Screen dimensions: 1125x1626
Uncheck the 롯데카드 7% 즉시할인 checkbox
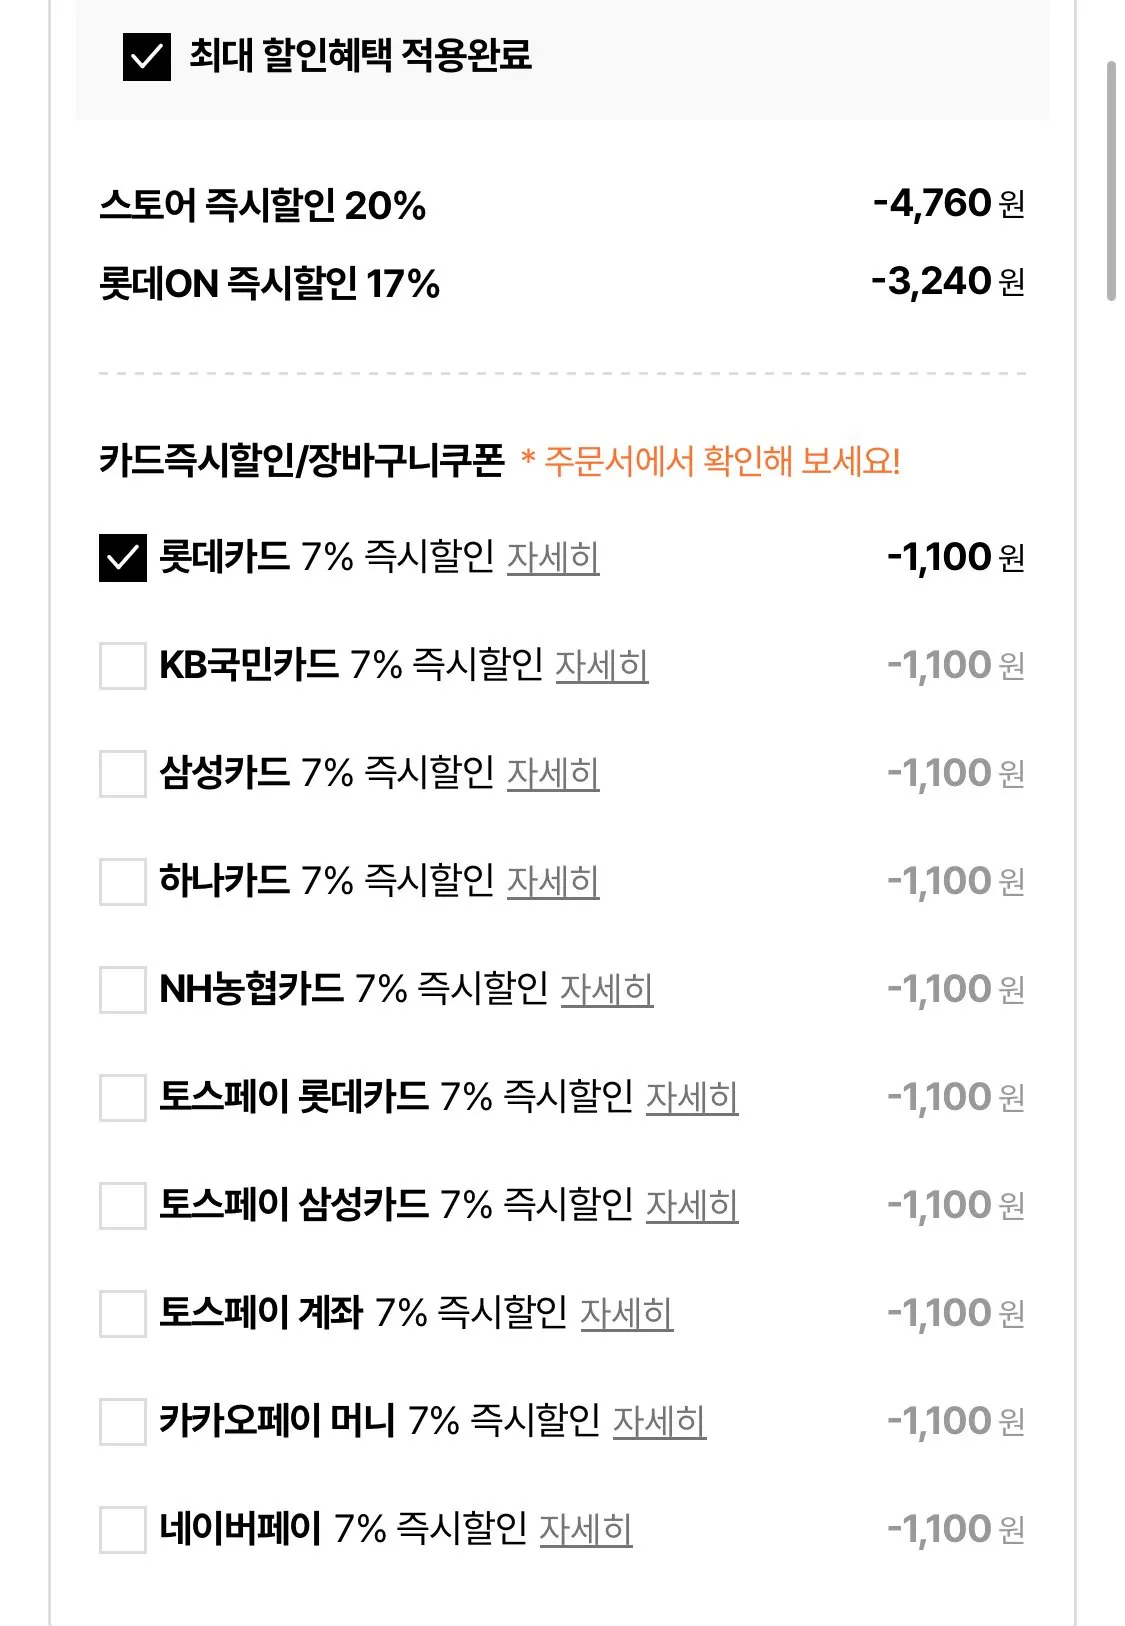click(123, 557)
